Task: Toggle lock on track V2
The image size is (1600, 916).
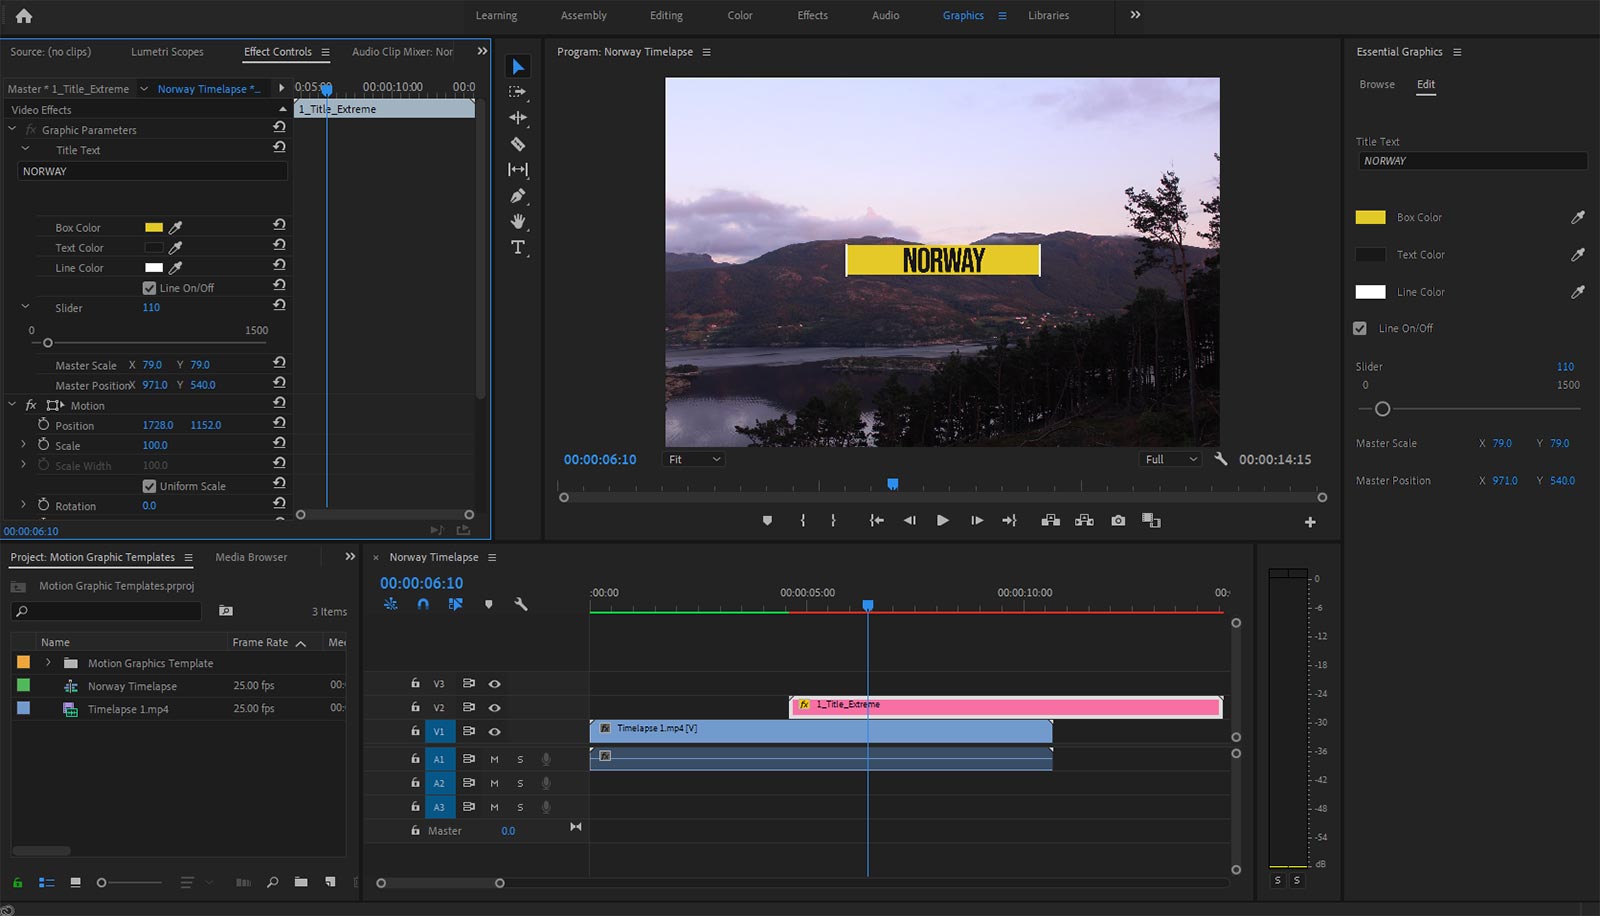Action: point(415,707)
